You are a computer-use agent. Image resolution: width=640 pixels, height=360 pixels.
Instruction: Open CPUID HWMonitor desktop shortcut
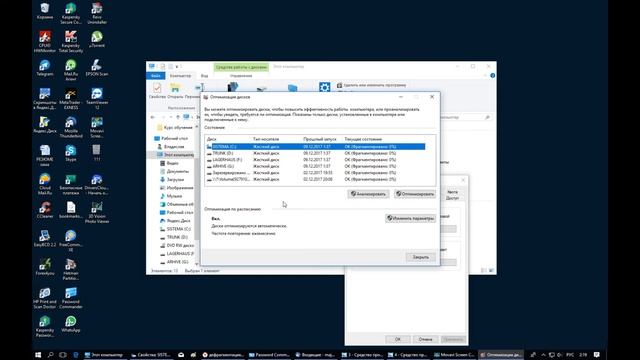click(x=45, y=42)
